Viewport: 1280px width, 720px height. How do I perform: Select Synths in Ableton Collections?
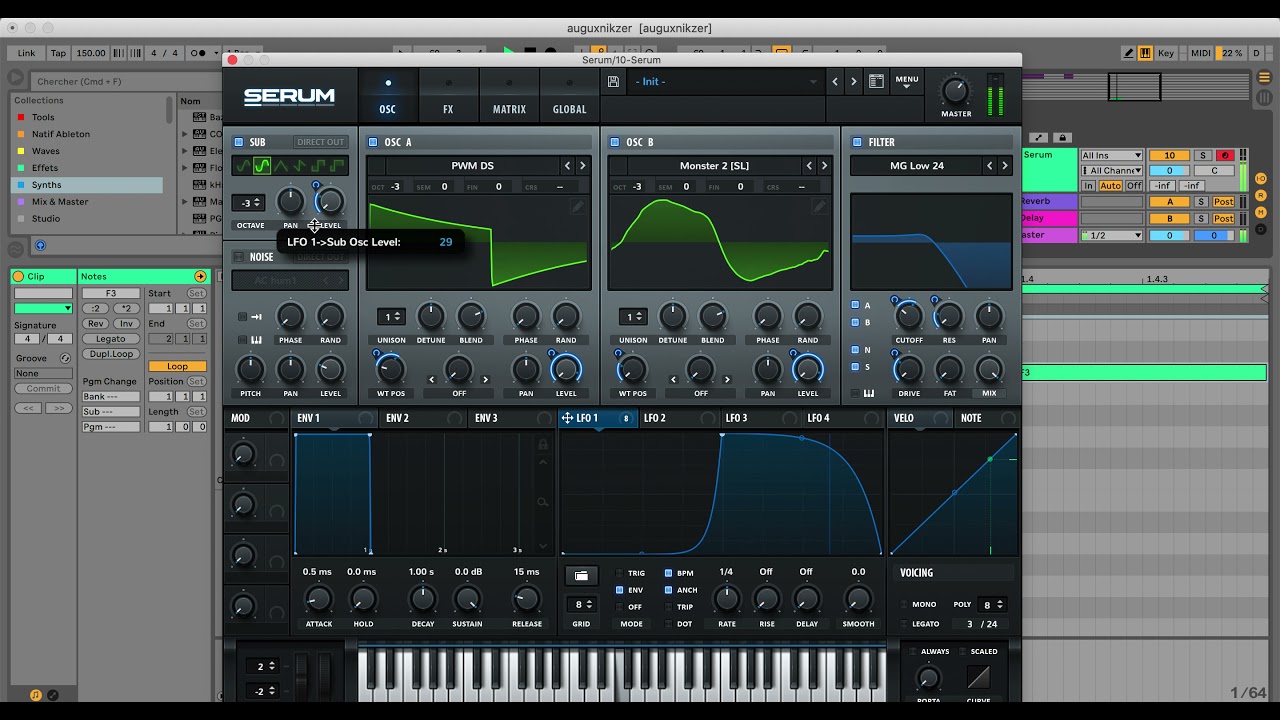[x=87, y=185]
